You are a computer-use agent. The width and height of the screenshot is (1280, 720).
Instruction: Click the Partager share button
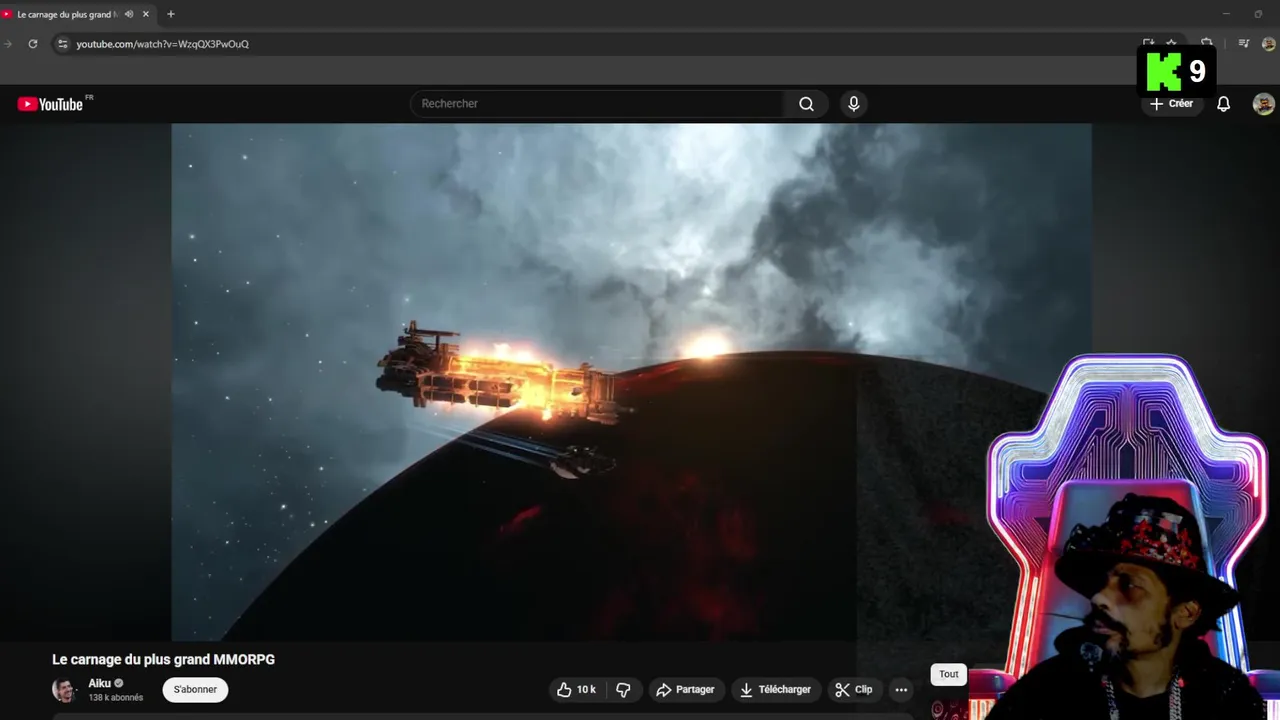click(x=685, y=690)
